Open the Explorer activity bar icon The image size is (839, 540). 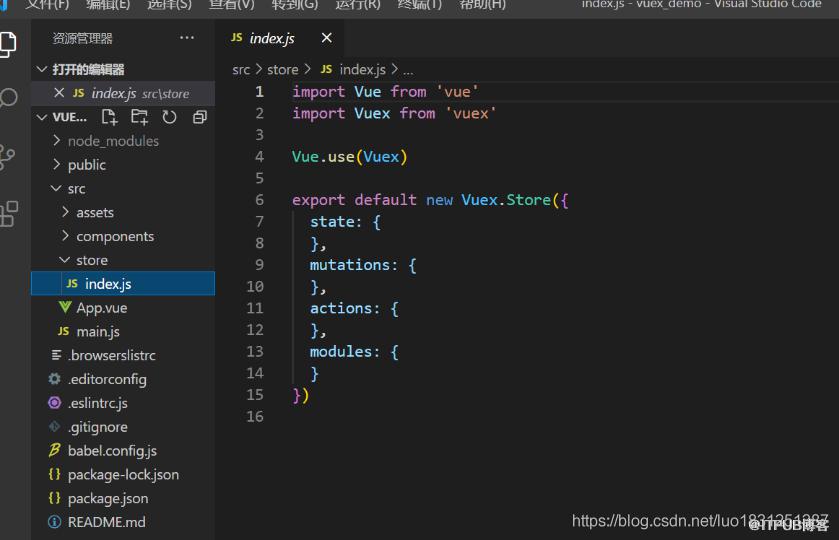[7, 44]
